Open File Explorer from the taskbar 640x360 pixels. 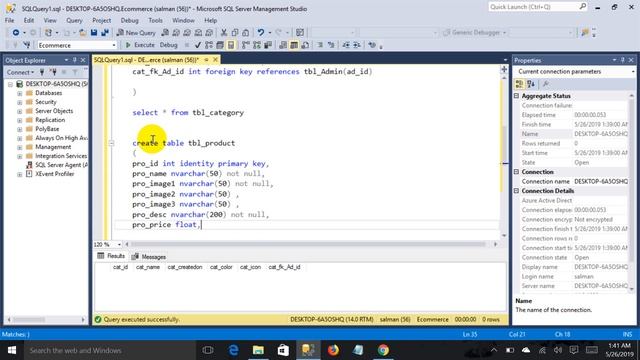(258, 350)
